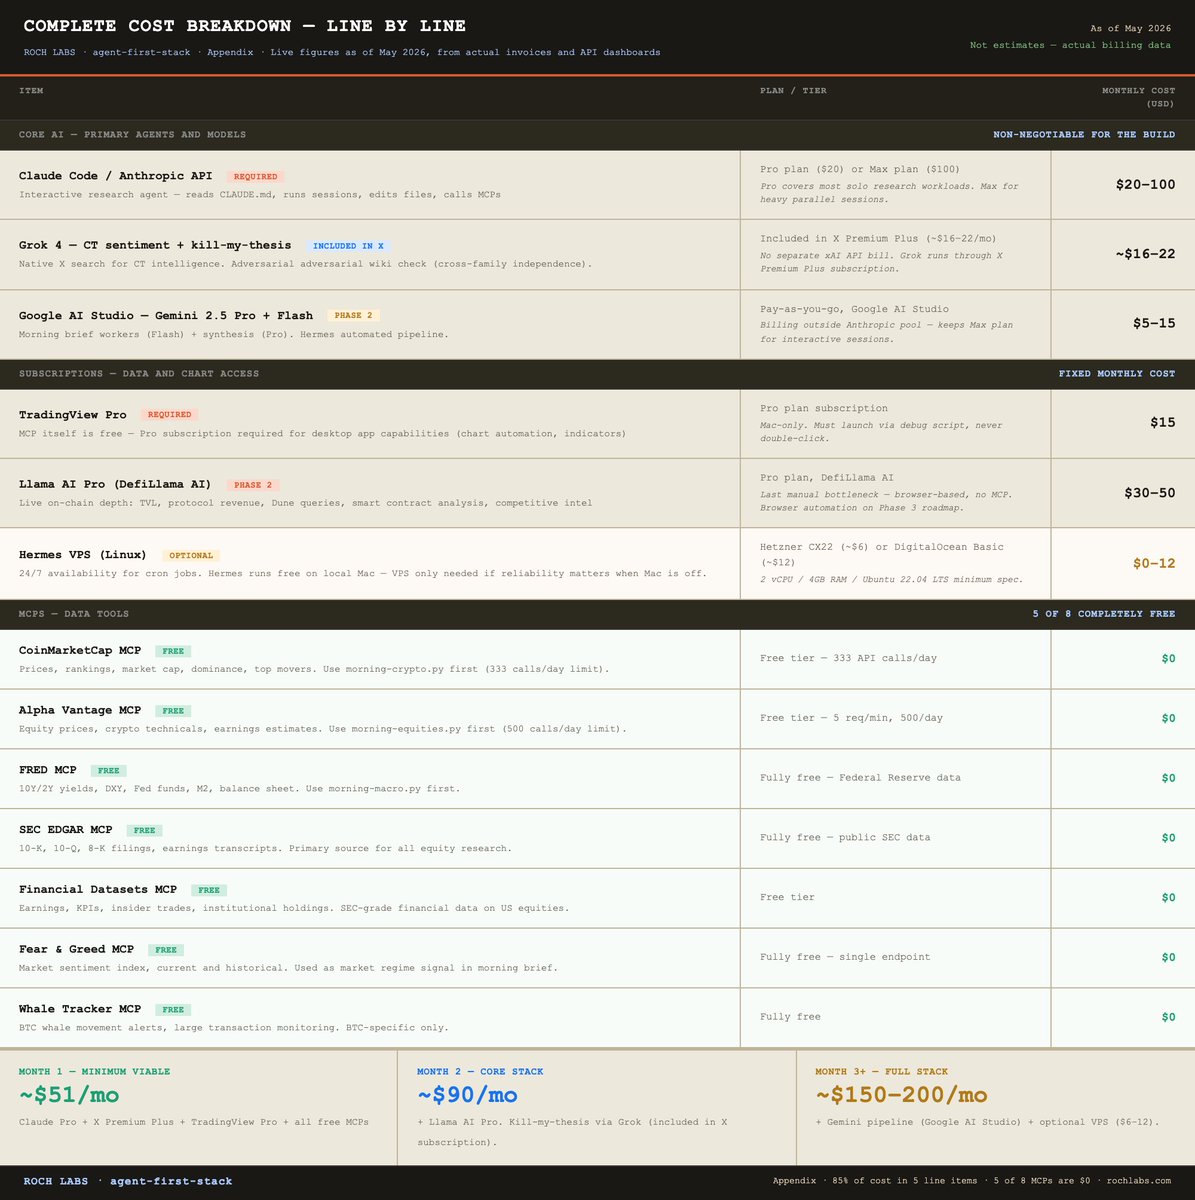The width and height of the screenshot is (1195, 1200).
Task: Click 'Pro plan ($20) or Max plan ($100)' text
Action: 859,170
